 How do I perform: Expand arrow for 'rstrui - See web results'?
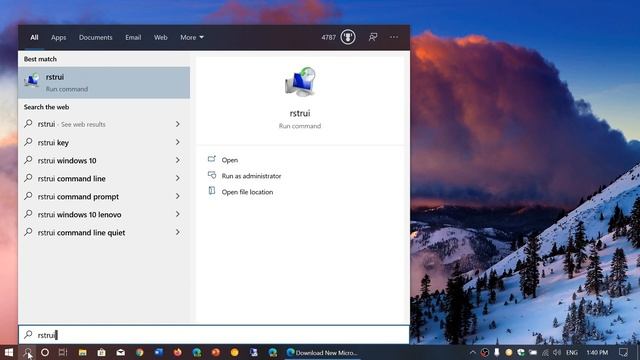tap(178, 124)
